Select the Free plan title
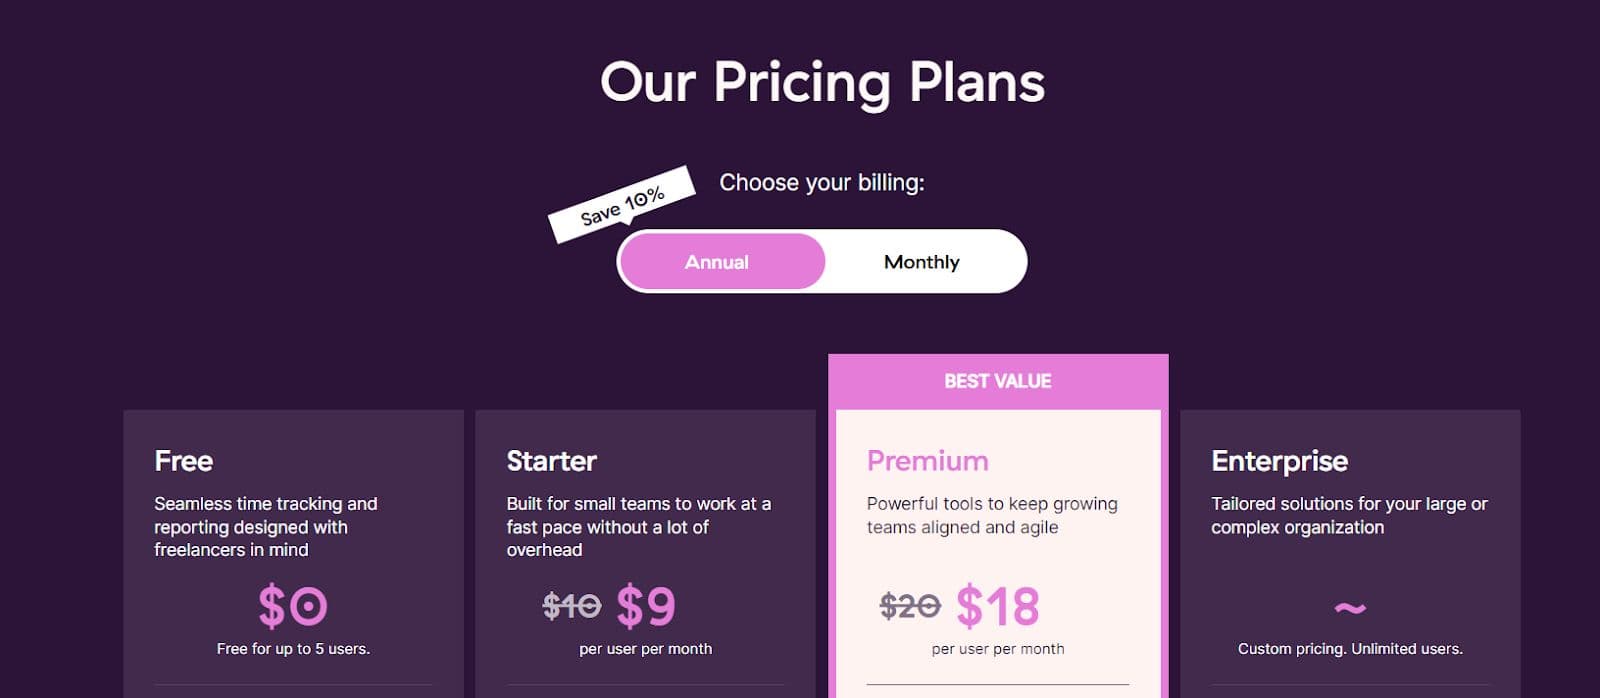The image size is (1600, 698). point(184,461)
